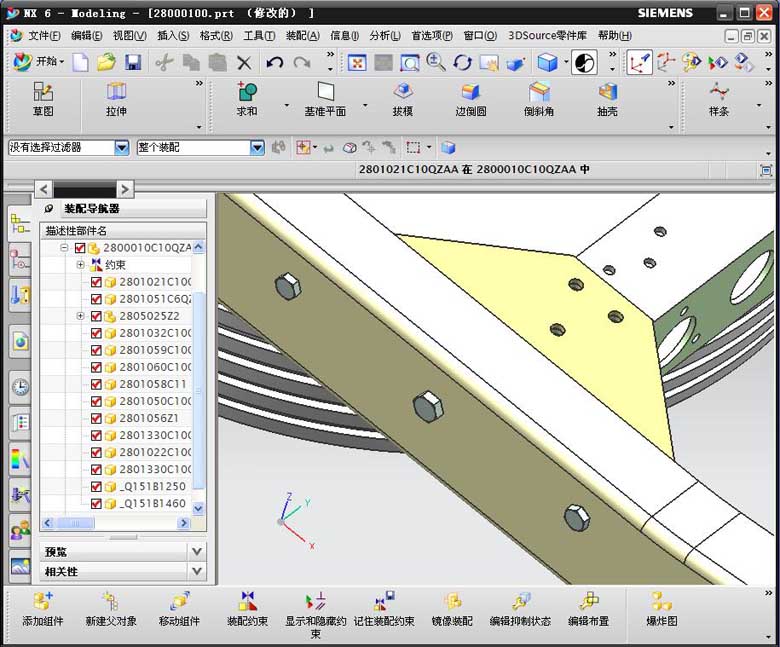Open the Assembly Navigator sidebar tab
Image resolution: width=780 pixels, height=647 pixels.
[20, 224]
